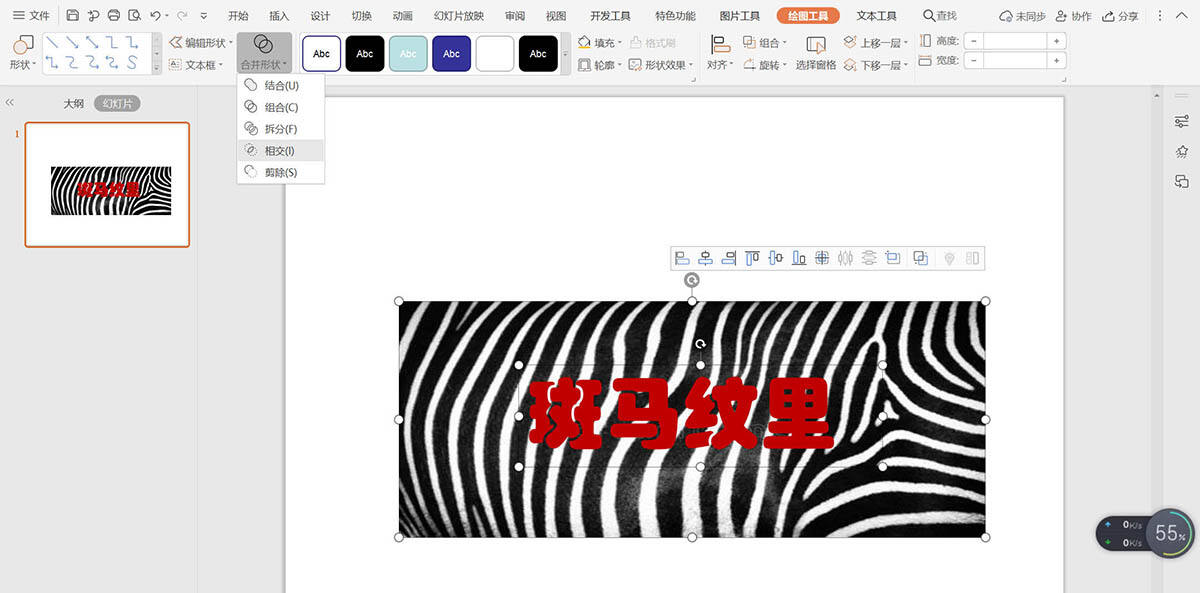Click the undo arrow icon

coord(155,16)
